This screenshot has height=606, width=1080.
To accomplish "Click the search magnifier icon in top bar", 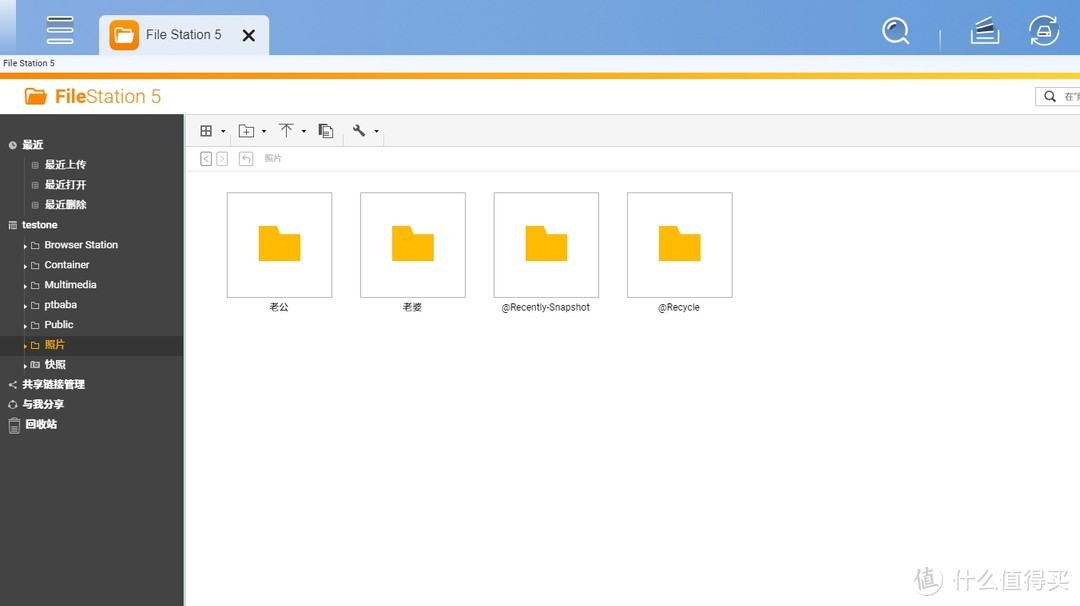I will 895,31.
